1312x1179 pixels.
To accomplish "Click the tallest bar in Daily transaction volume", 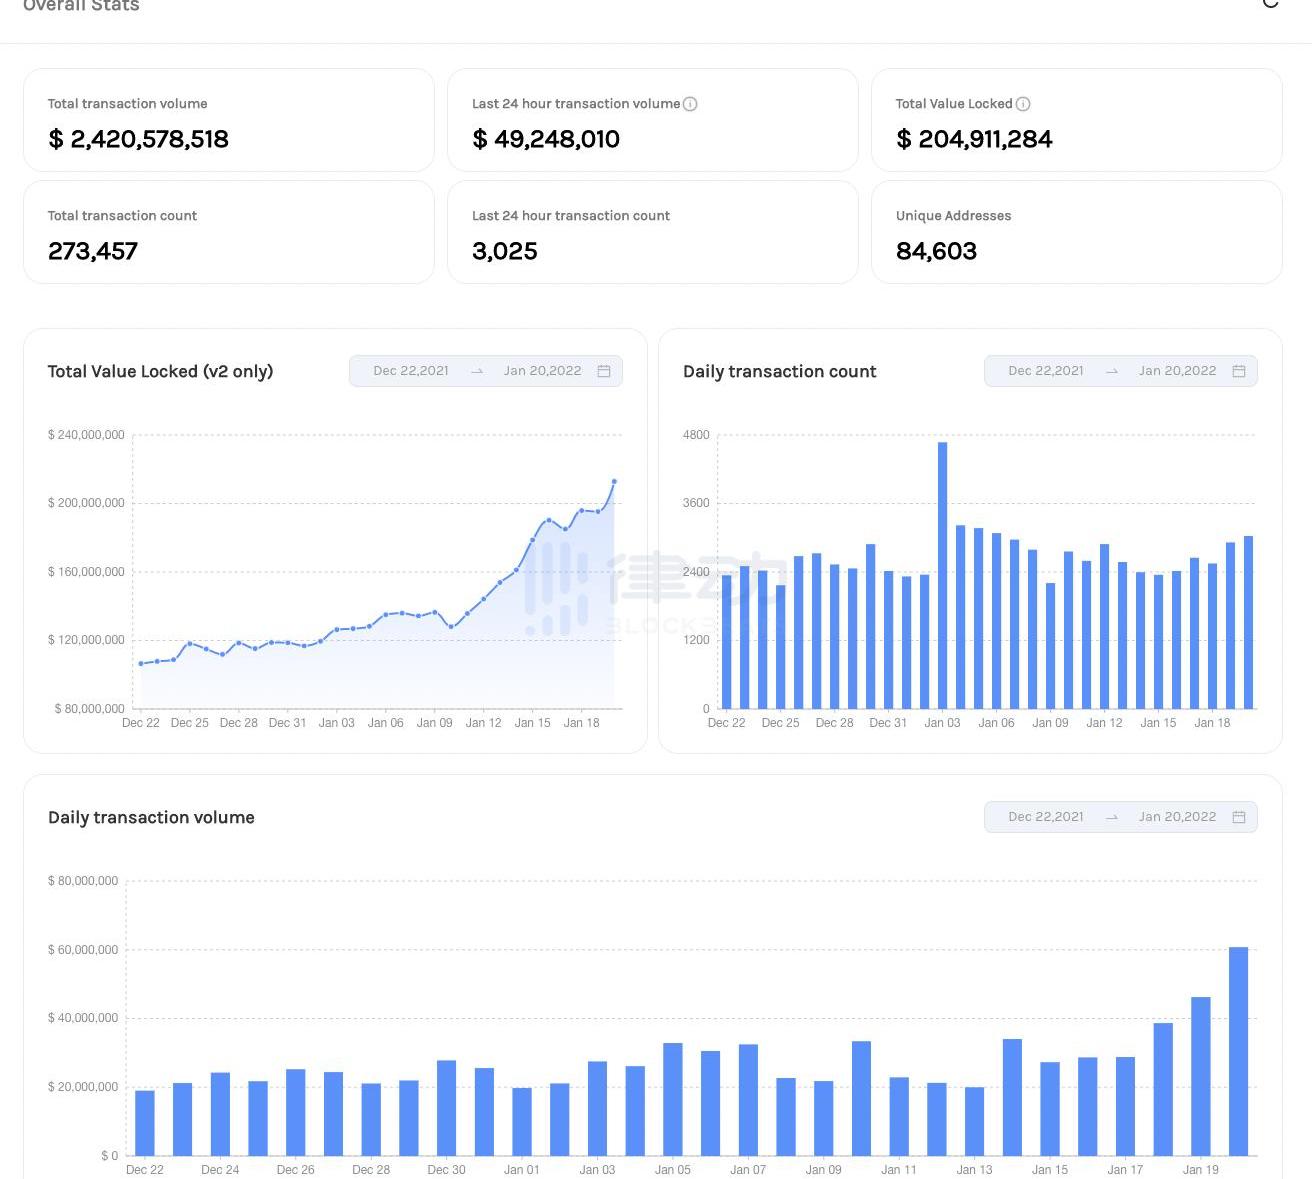I will click(x=1238, y=1050).
